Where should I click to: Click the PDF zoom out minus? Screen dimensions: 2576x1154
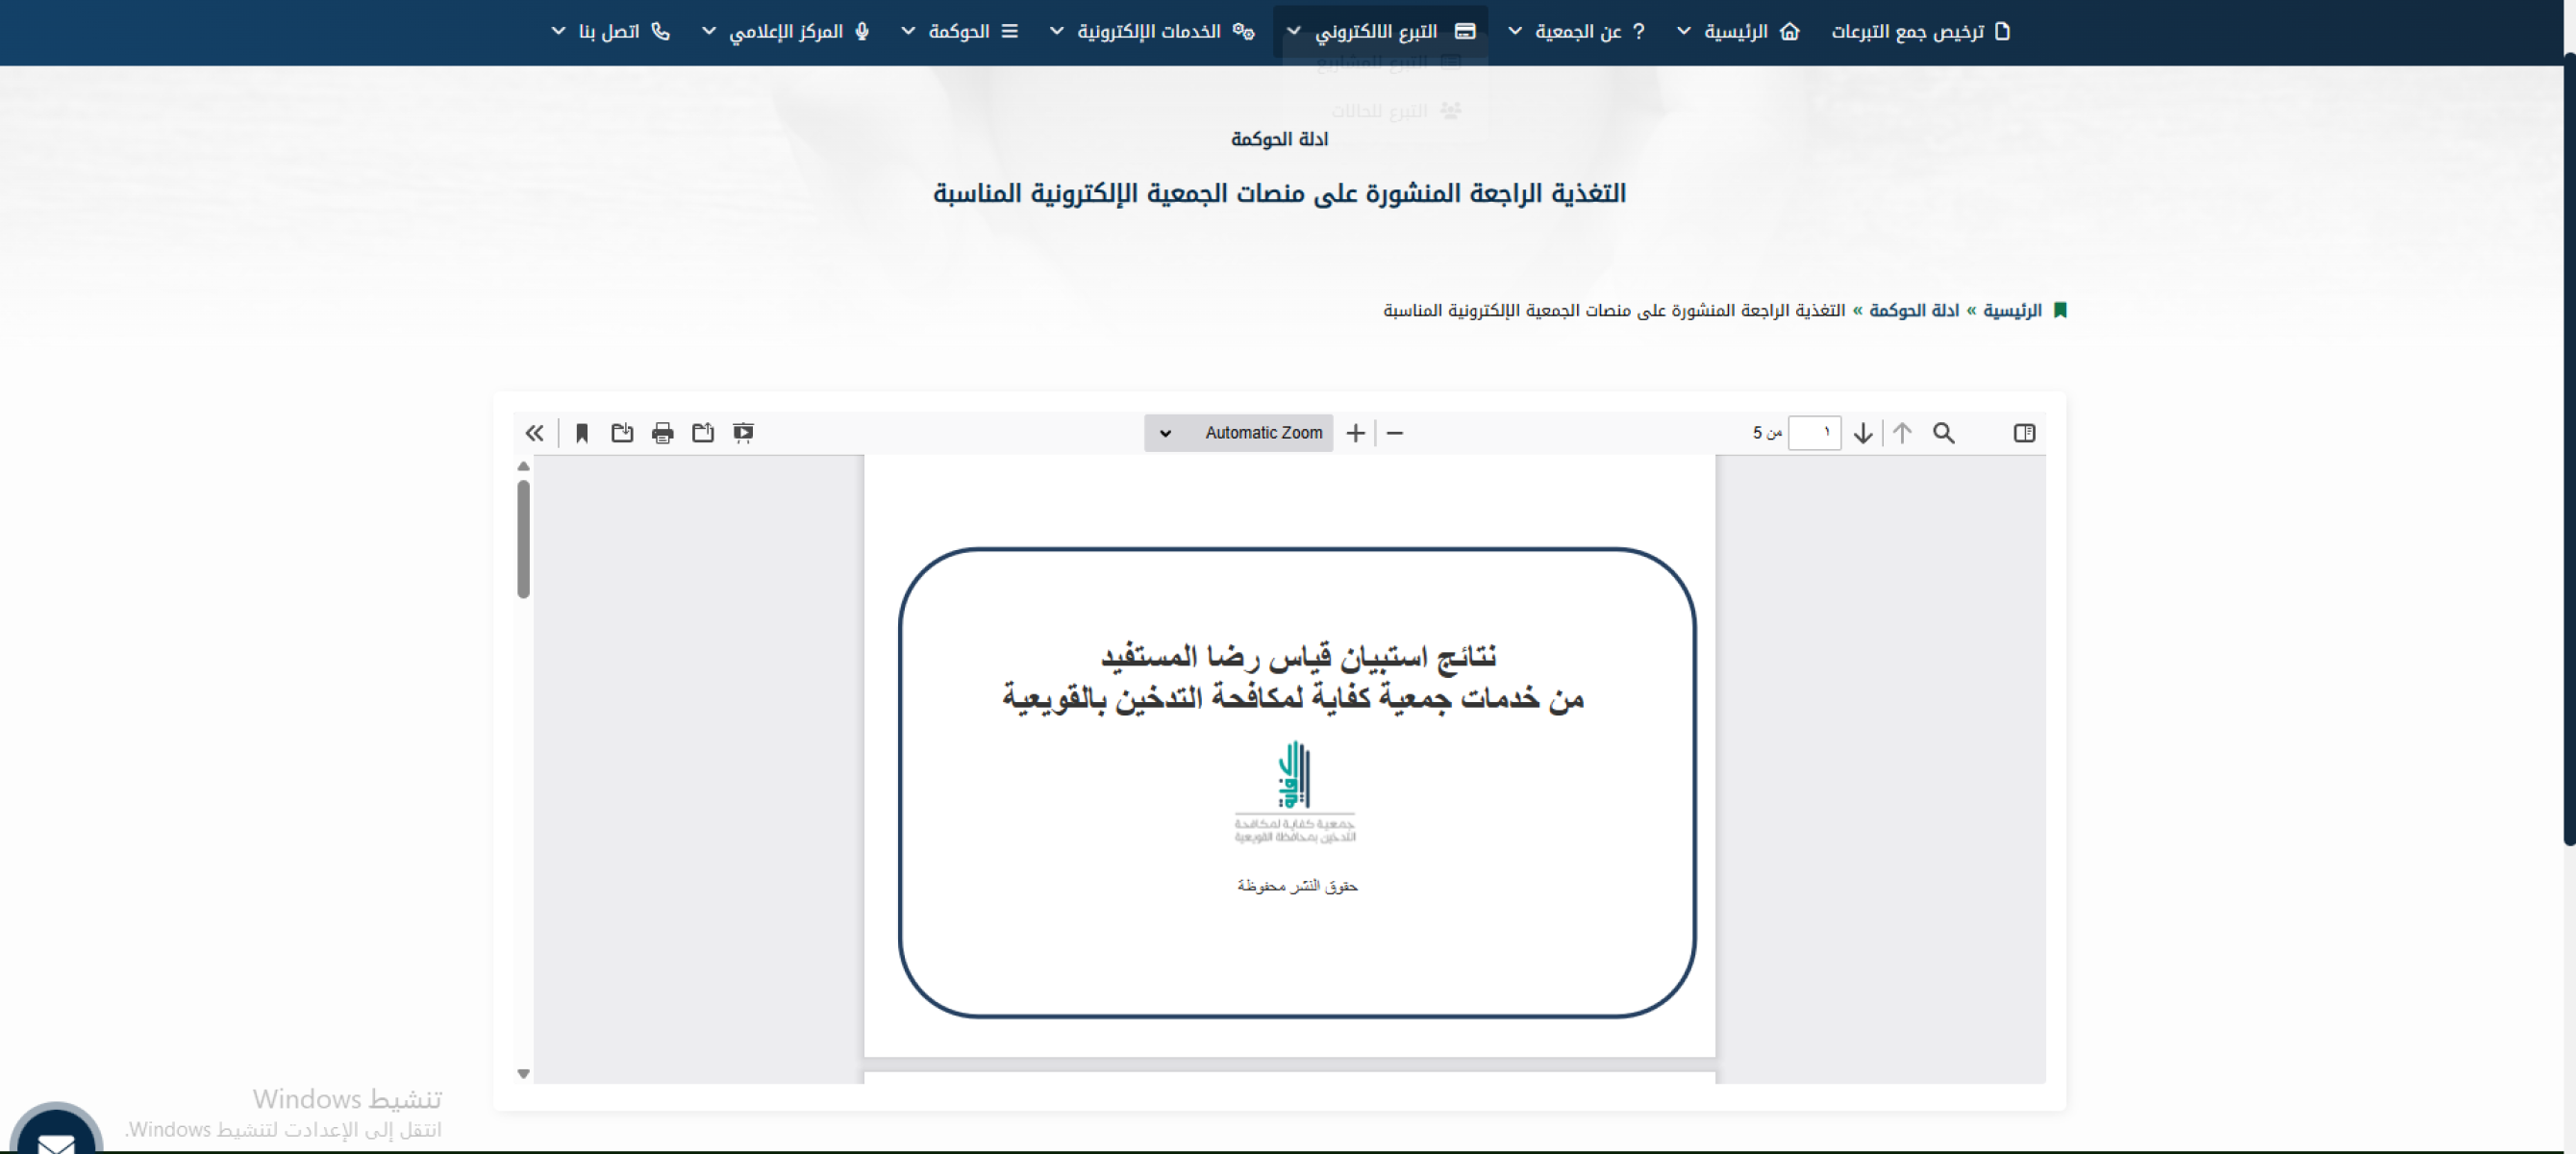[1395, 433]
